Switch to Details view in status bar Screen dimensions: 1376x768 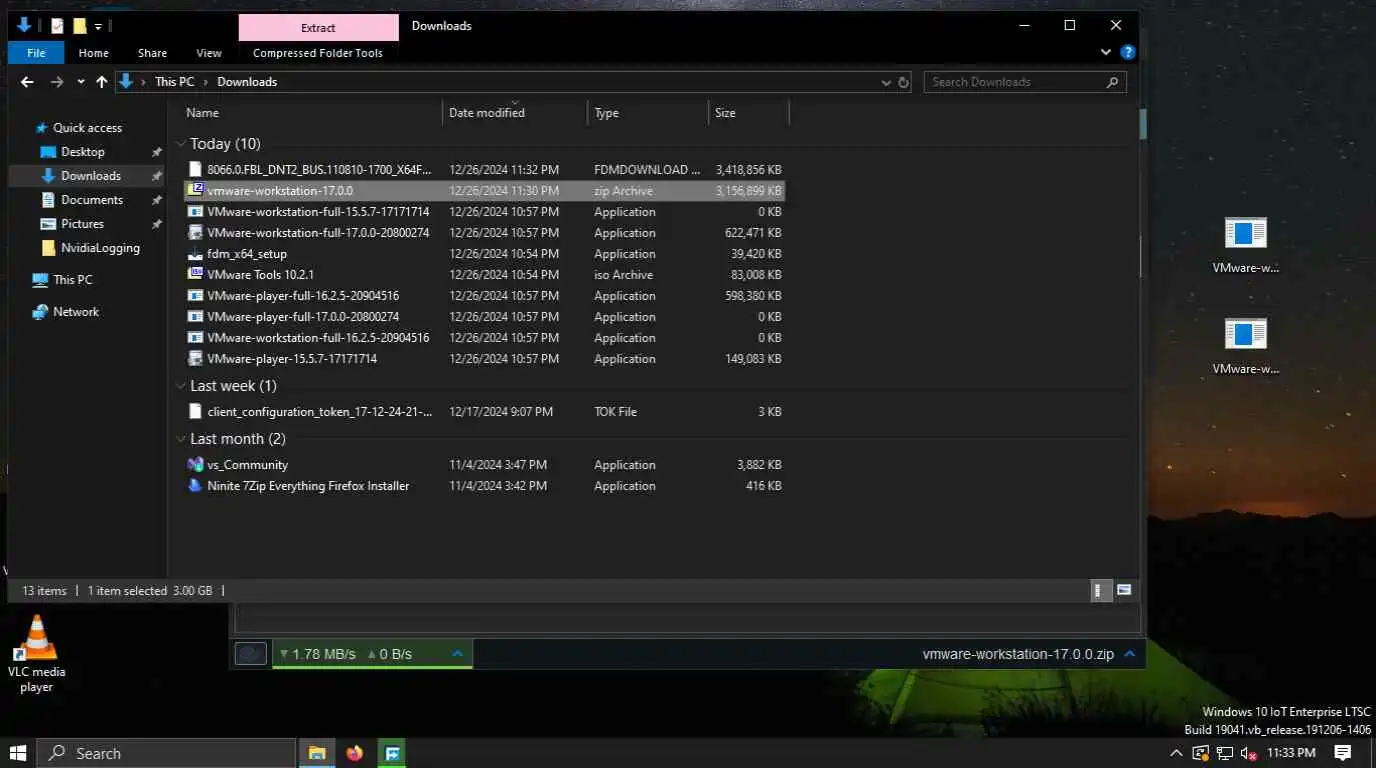(x=1099, y=591)
